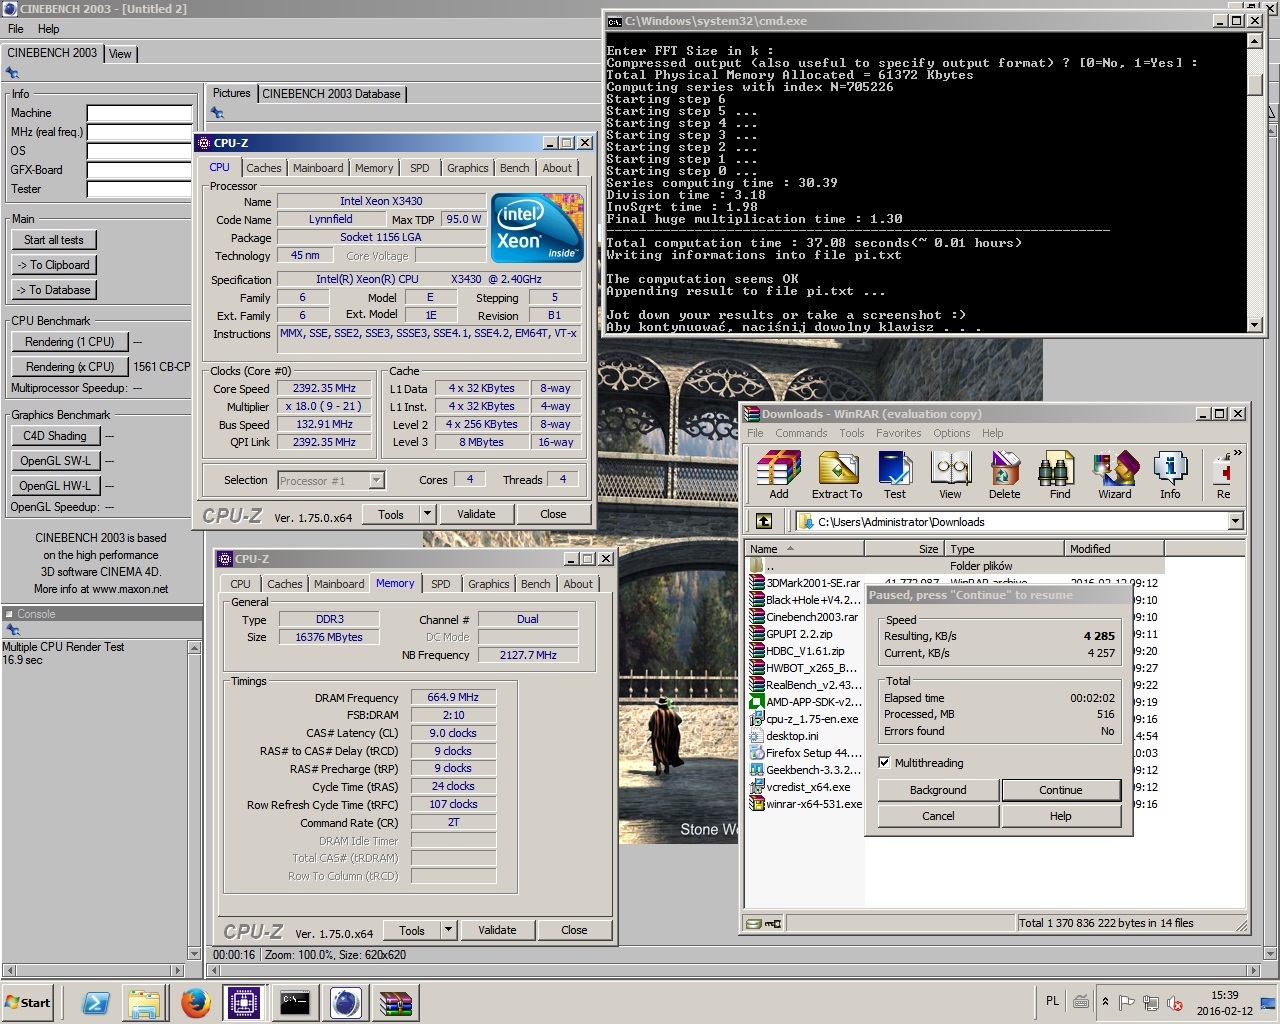This screenshot has width=1280, height=1024.
Task: Click the WinRAR View icon
Action: tap(950, 476)
